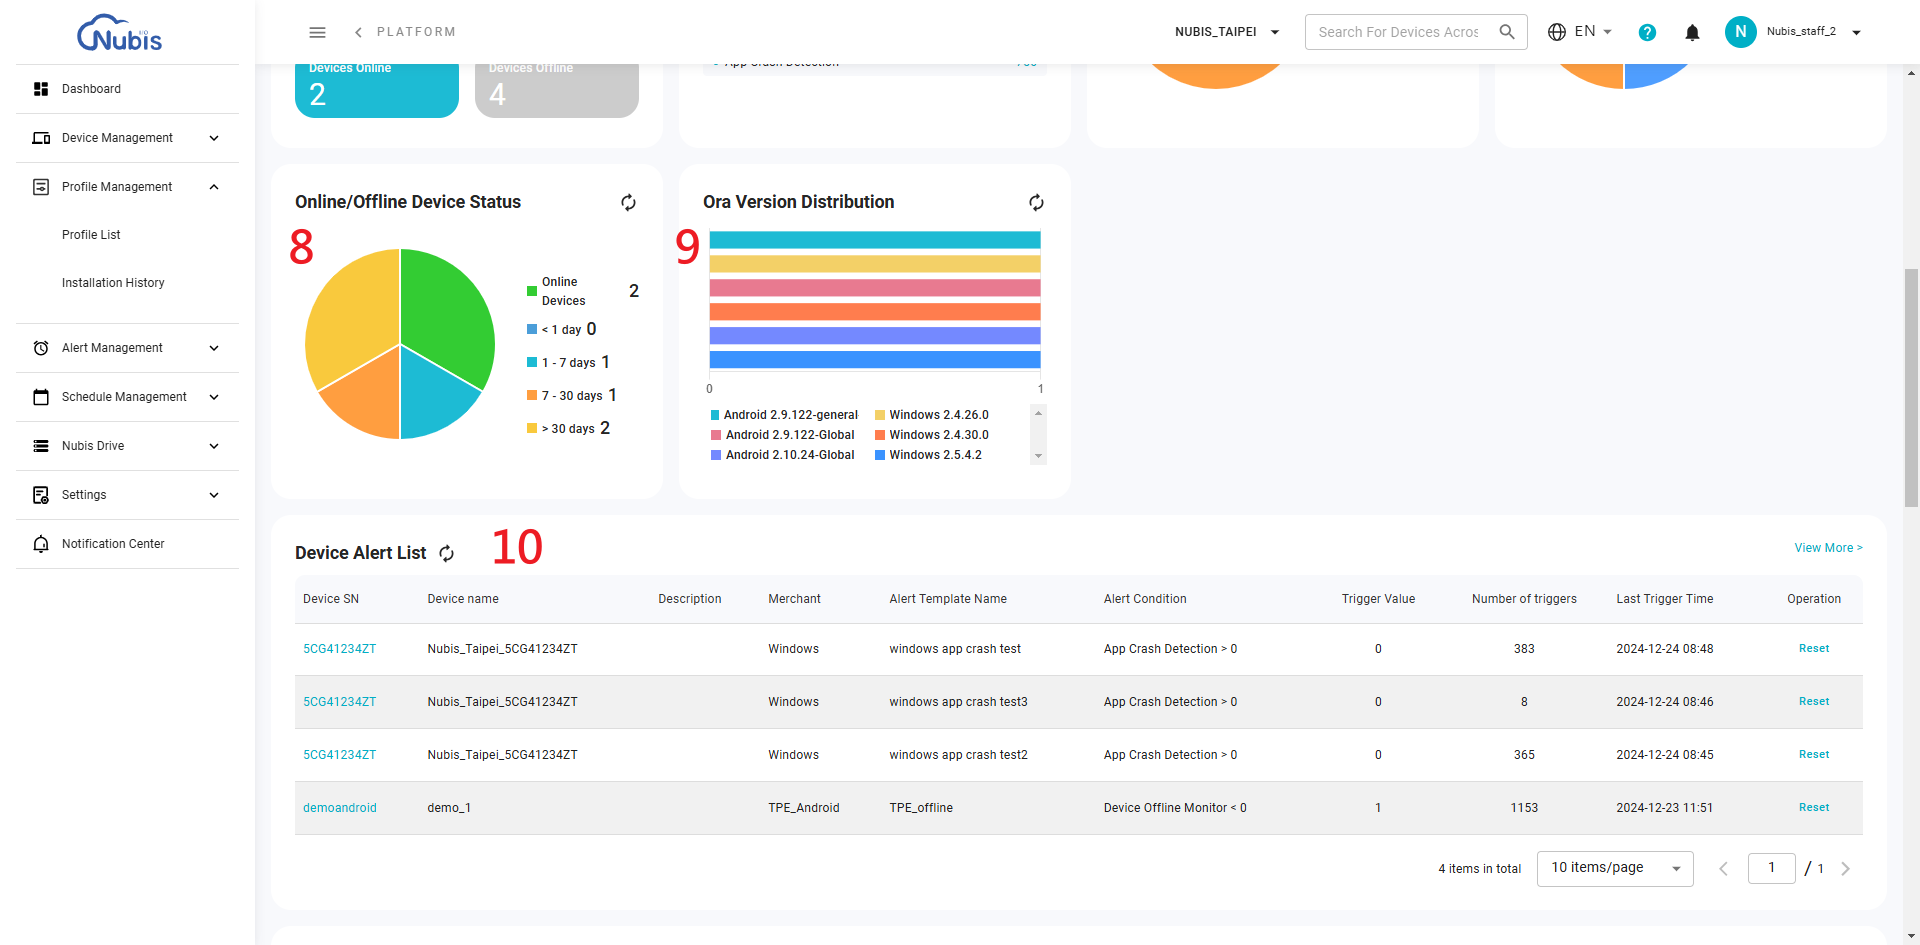Open the notifications bell icon
The height and width of the screenshot is (945, 1920).
[1692, 32]
